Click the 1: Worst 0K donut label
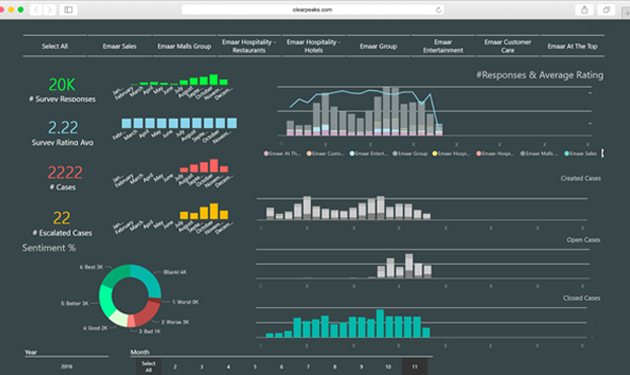The width and height of the screenshot is (630, 375). (x=186, y=302)
